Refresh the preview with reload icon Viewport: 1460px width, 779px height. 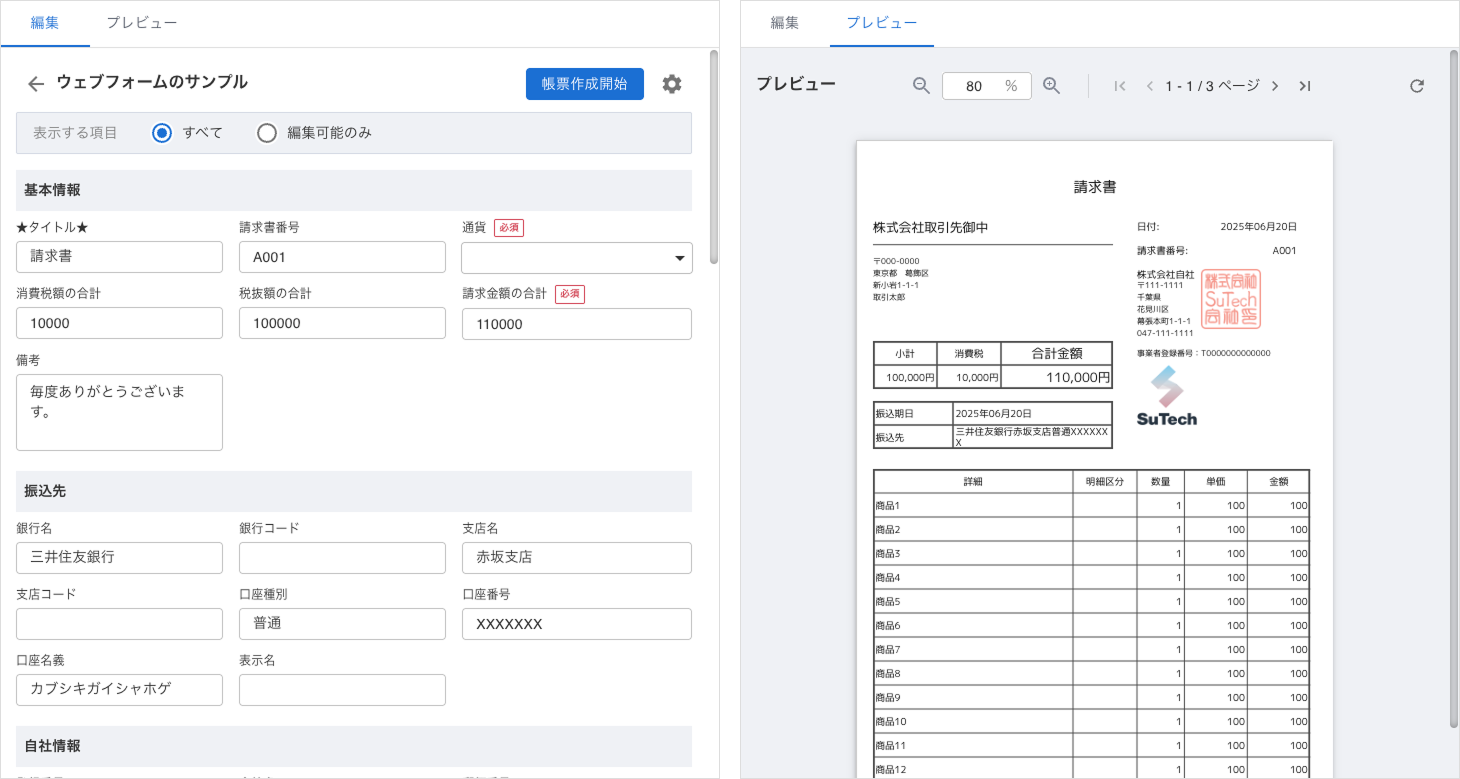click(1416, 86)
